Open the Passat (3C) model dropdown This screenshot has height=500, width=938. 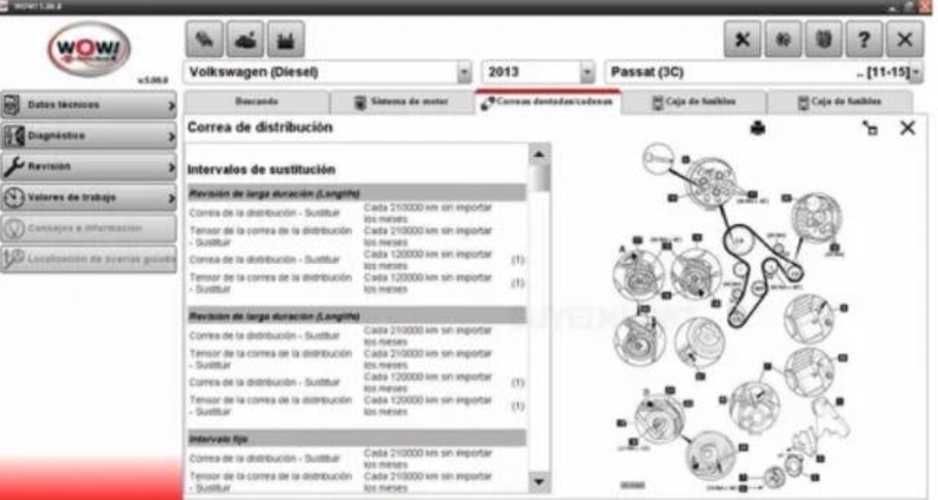(916, 73)
